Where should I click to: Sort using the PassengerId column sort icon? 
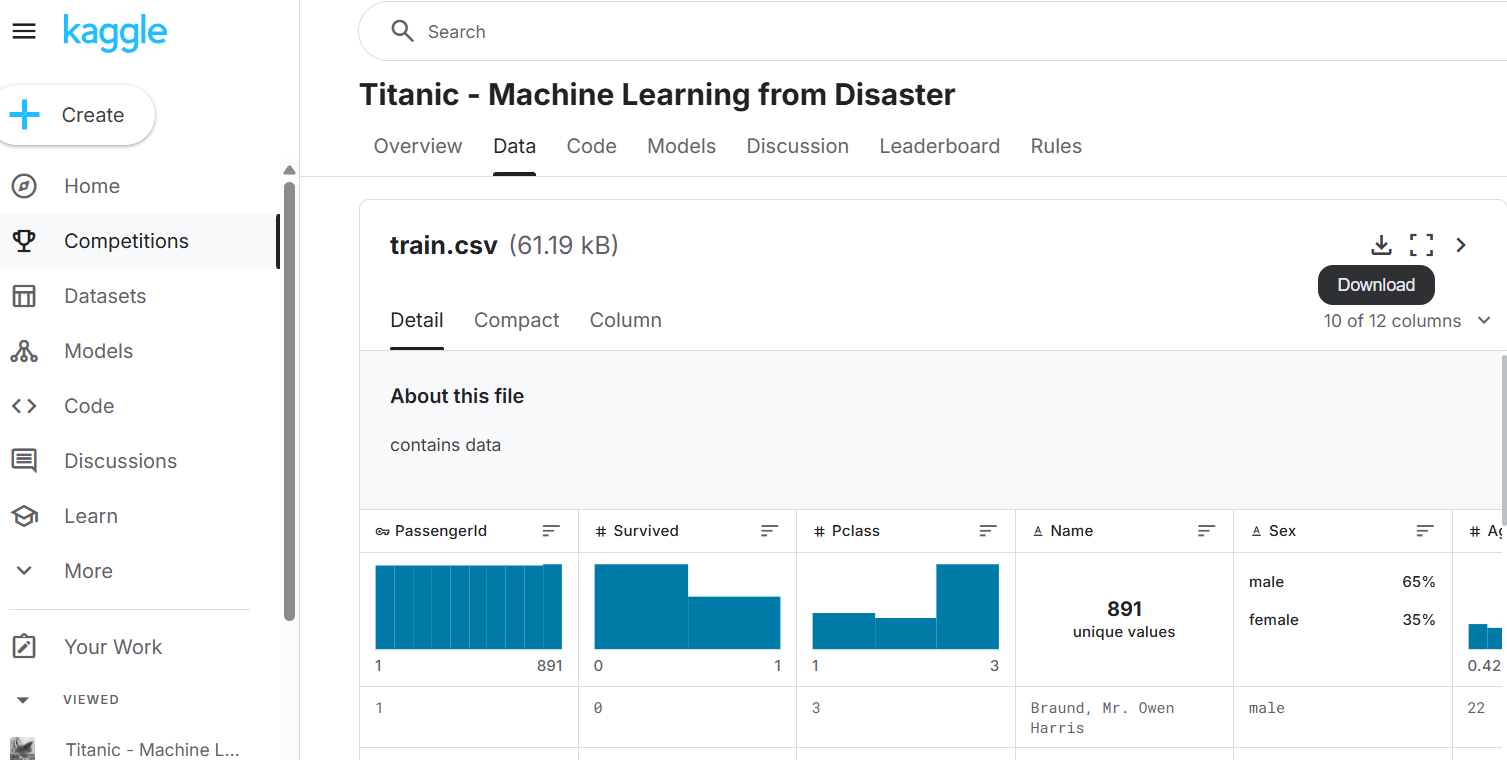pyautogui.click(x=551, y=531)
